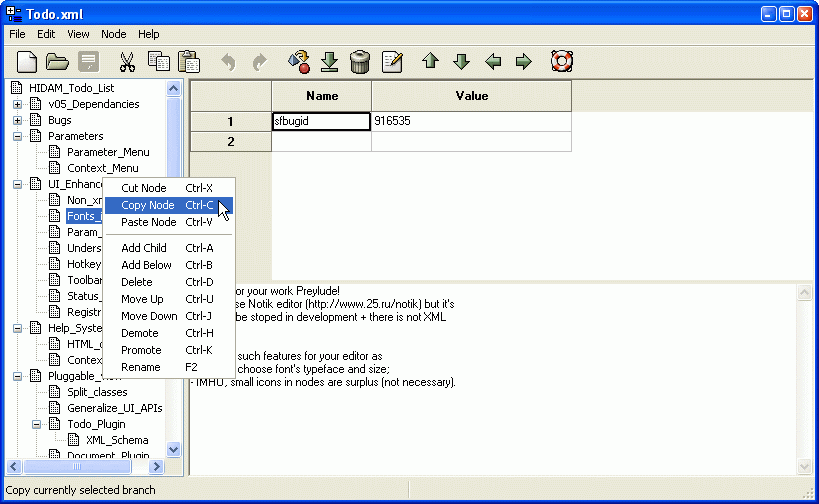The image size is (819, 504).
Task: Click the green down arrow icon
Action: pos(461,62)
